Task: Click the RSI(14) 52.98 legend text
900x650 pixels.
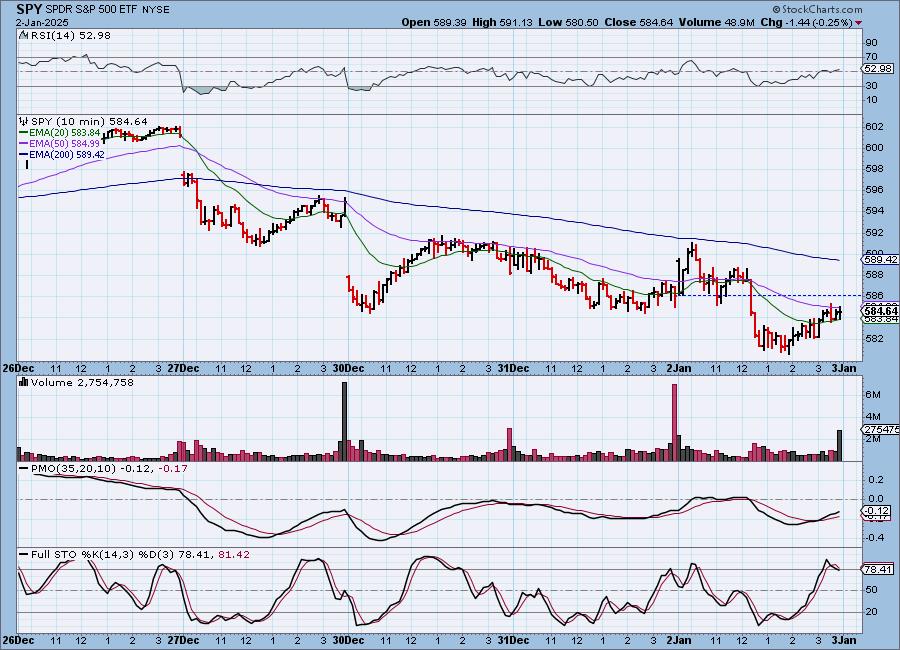Action: [71, 35]
